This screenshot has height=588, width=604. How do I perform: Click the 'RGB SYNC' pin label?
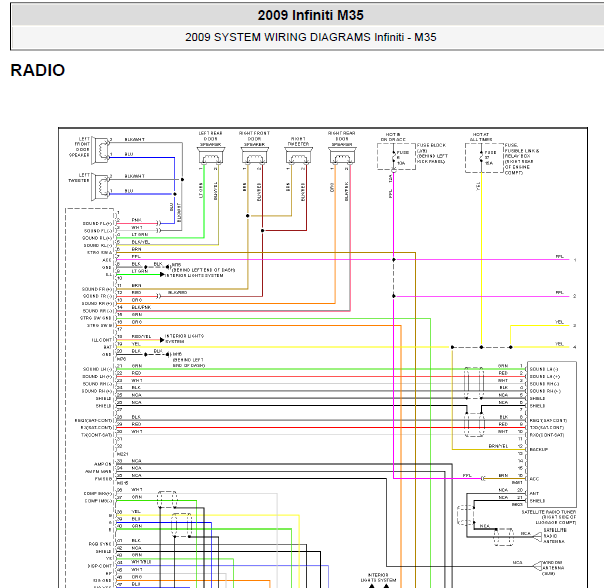100,544
